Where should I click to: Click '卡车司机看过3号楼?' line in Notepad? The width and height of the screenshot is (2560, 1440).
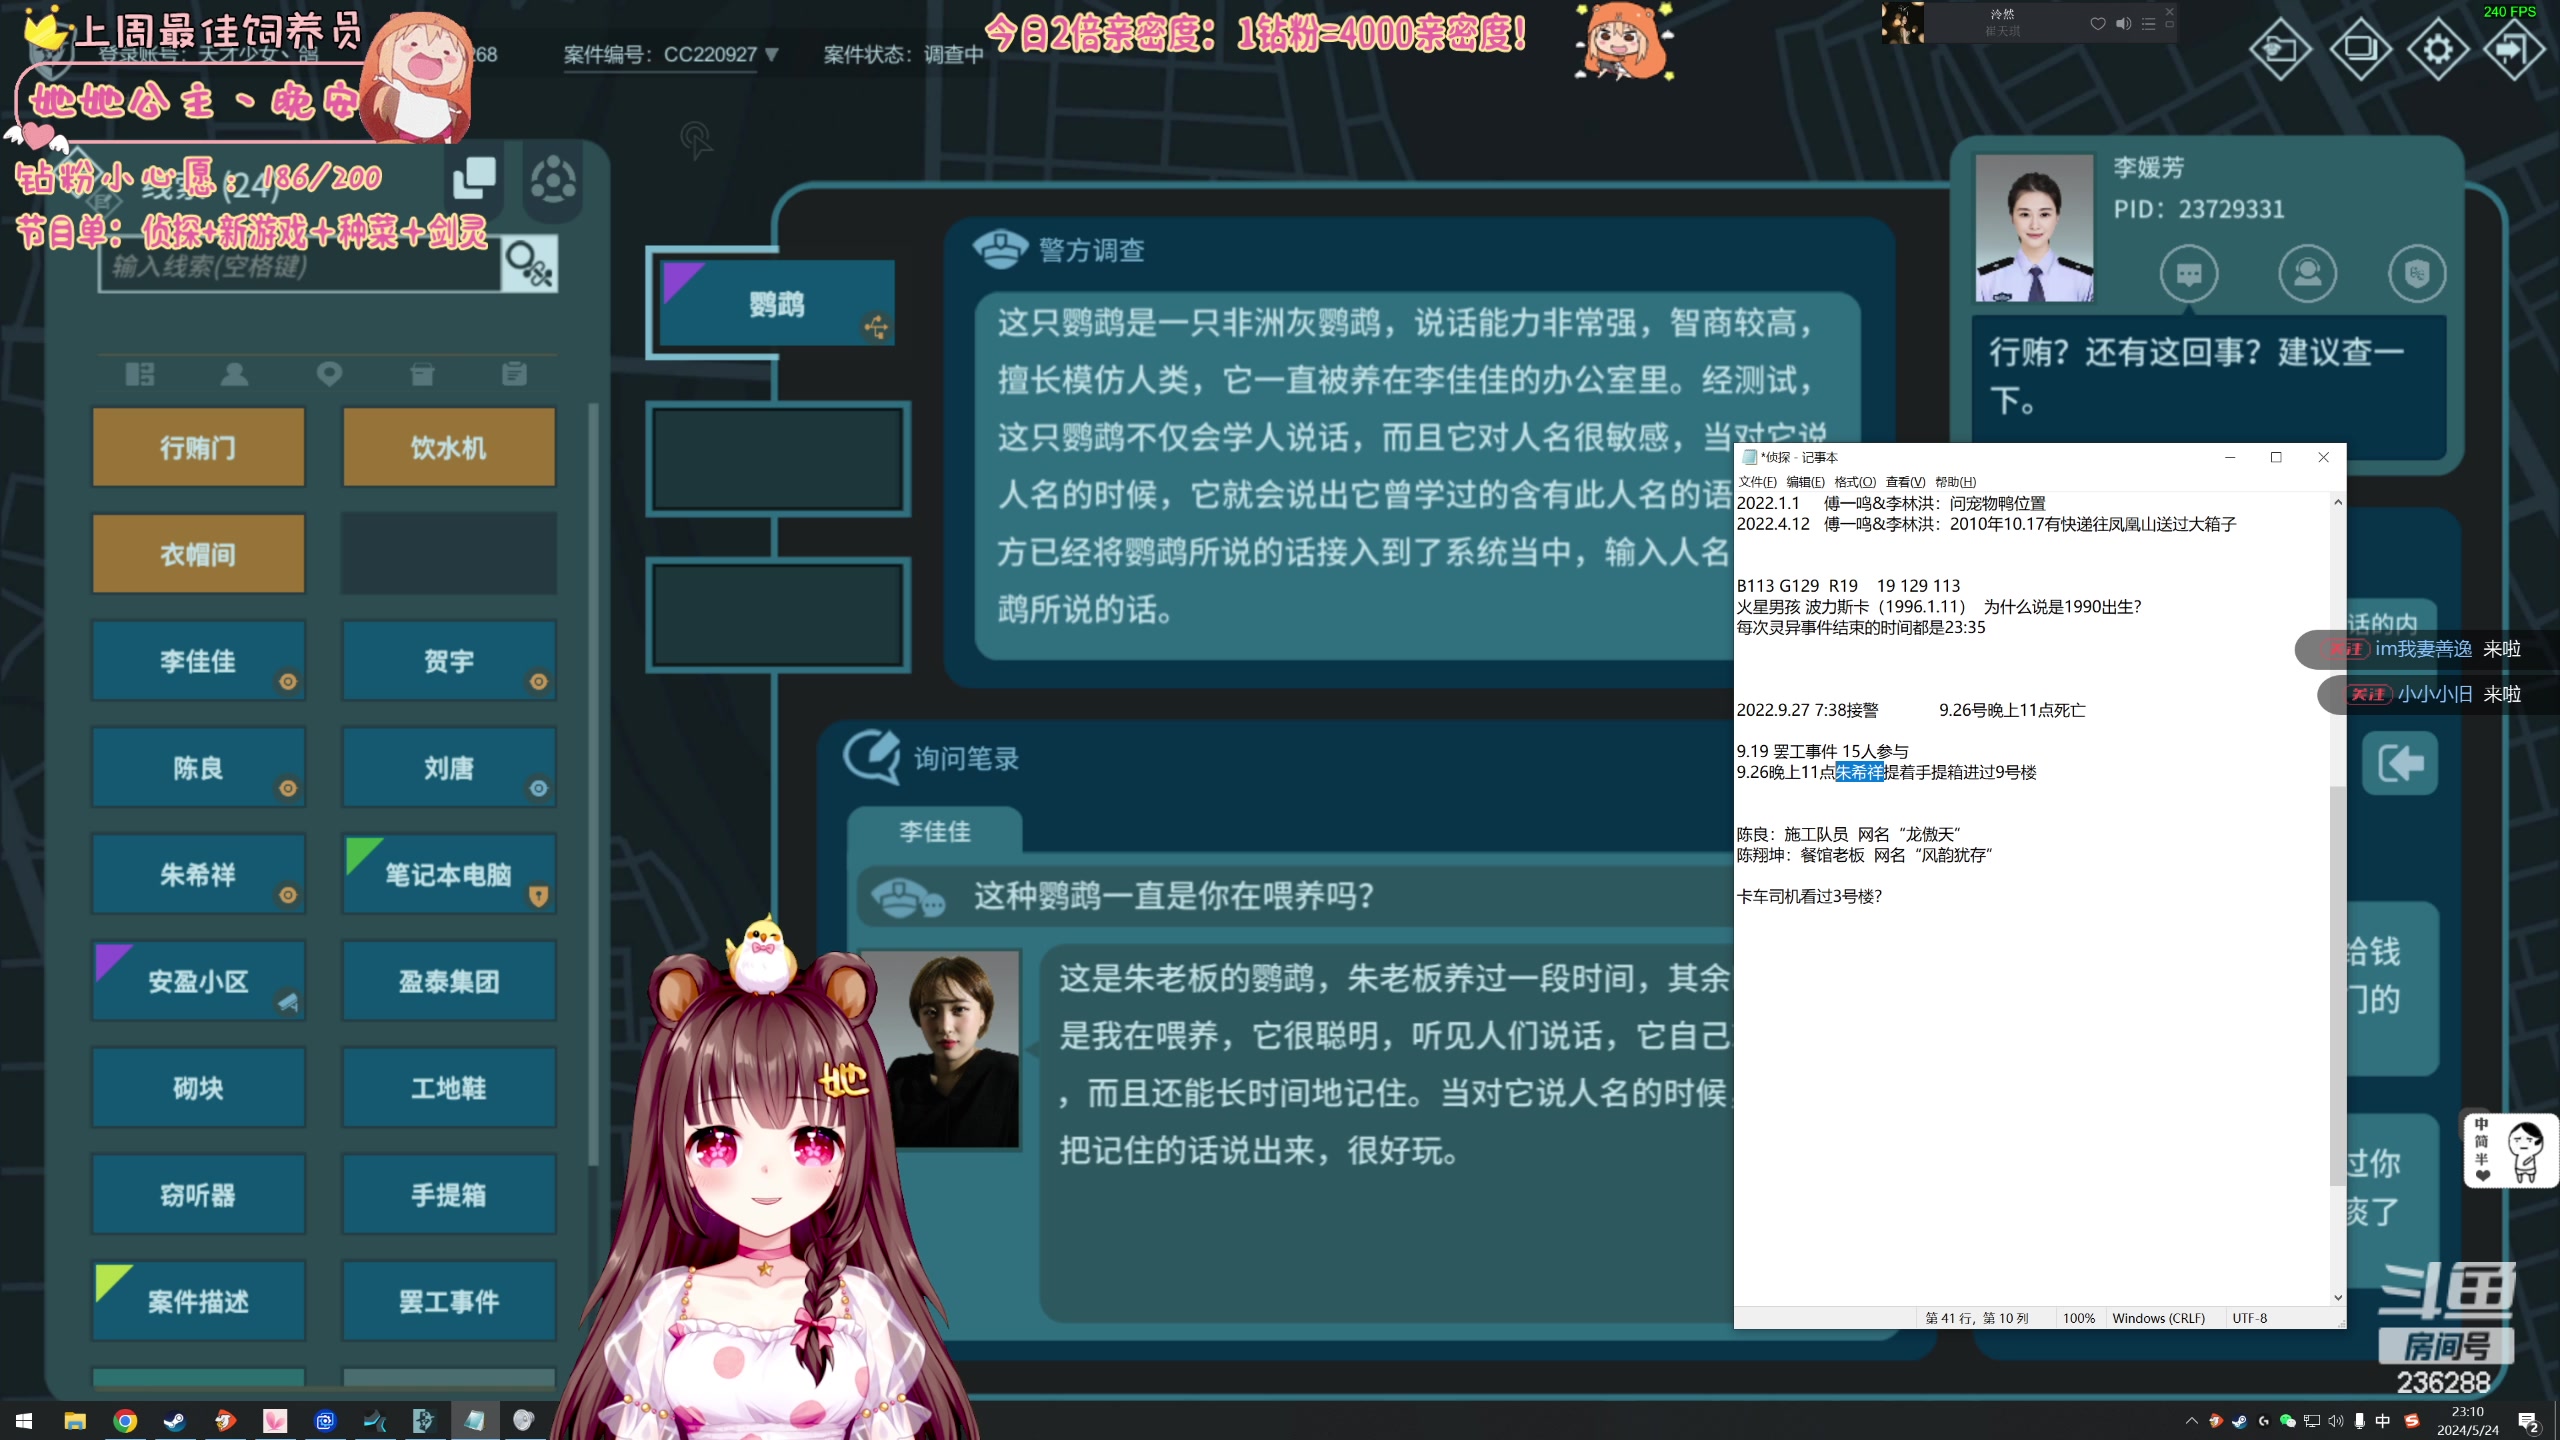1809,896
